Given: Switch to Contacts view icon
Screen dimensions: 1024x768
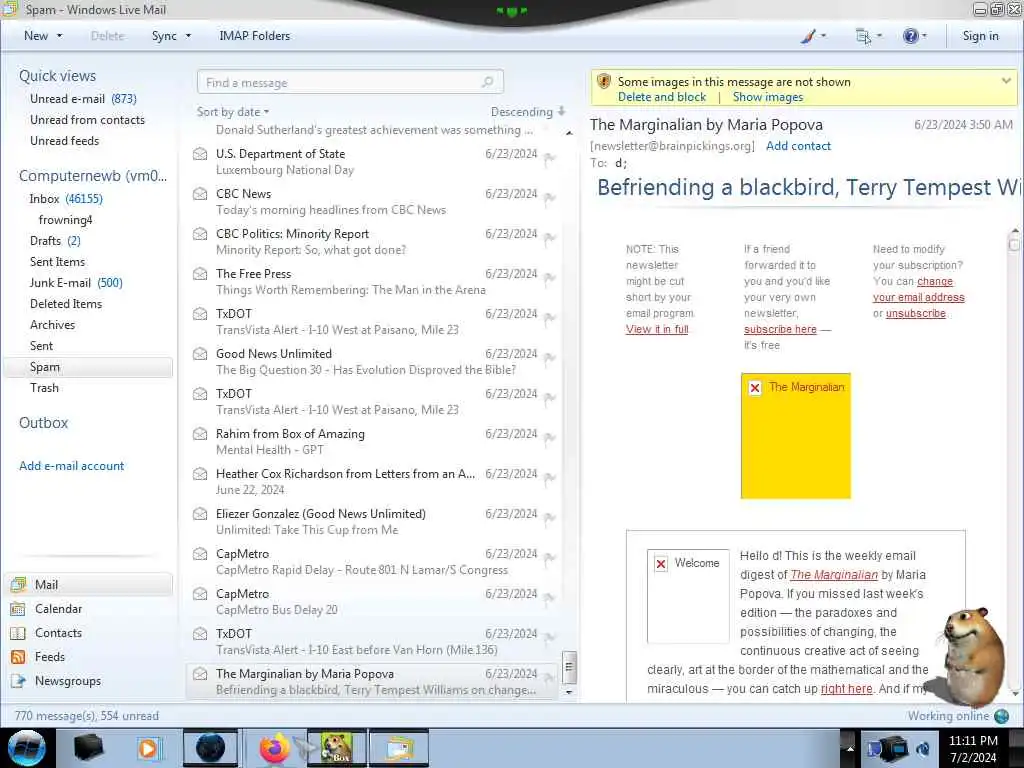Looking at the screenshot, I should [18, 633].
